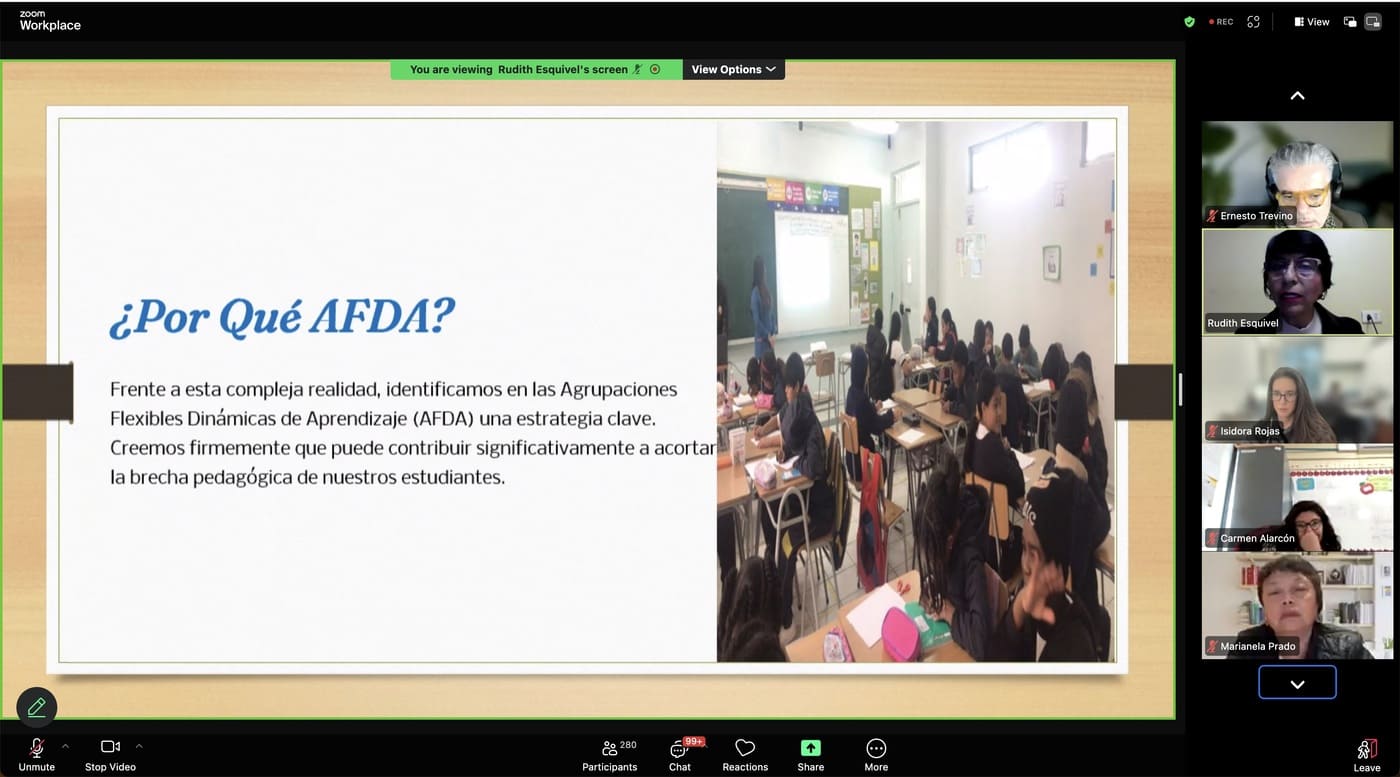Click the green encryption shield icon

[x=1189, y=21]
